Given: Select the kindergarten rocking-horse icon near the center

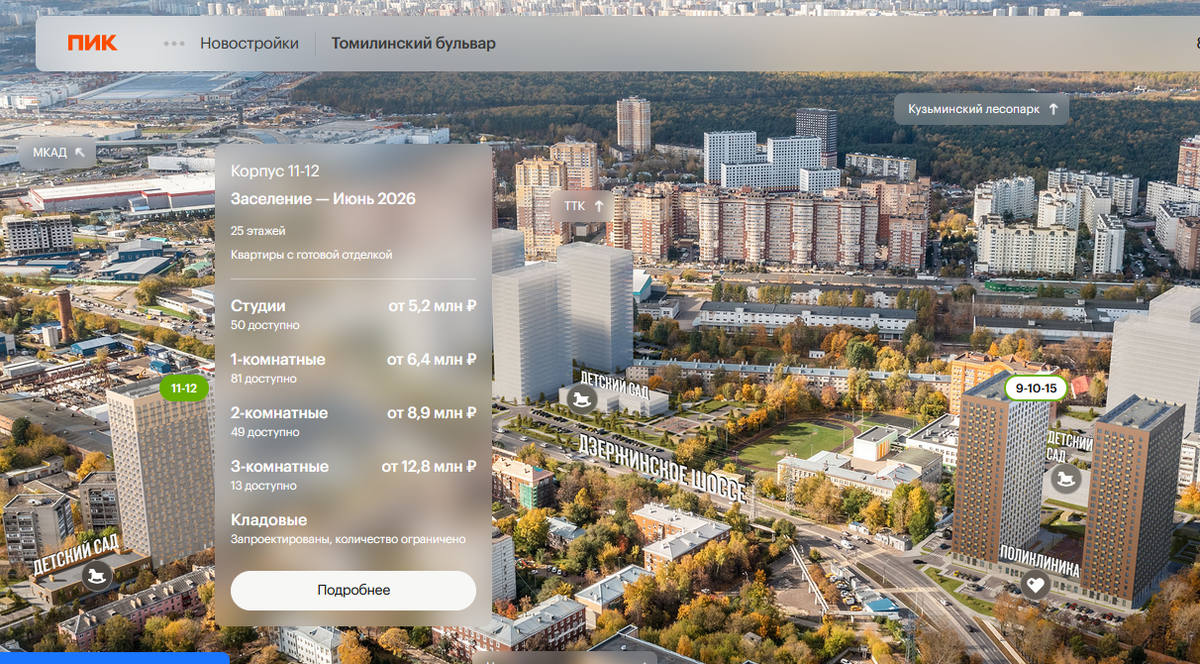Looking at the screenshot, I should (x=581, y=400).
